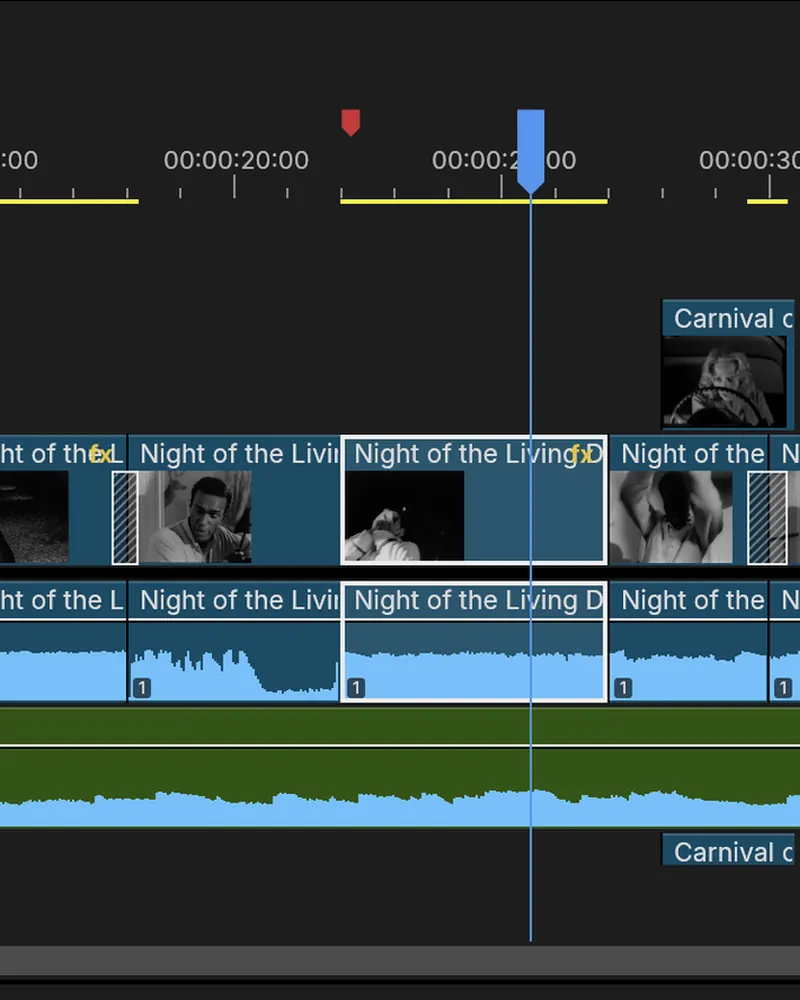
Task: Select transition after the raised-hands clip
Action: tap(767, 517)
